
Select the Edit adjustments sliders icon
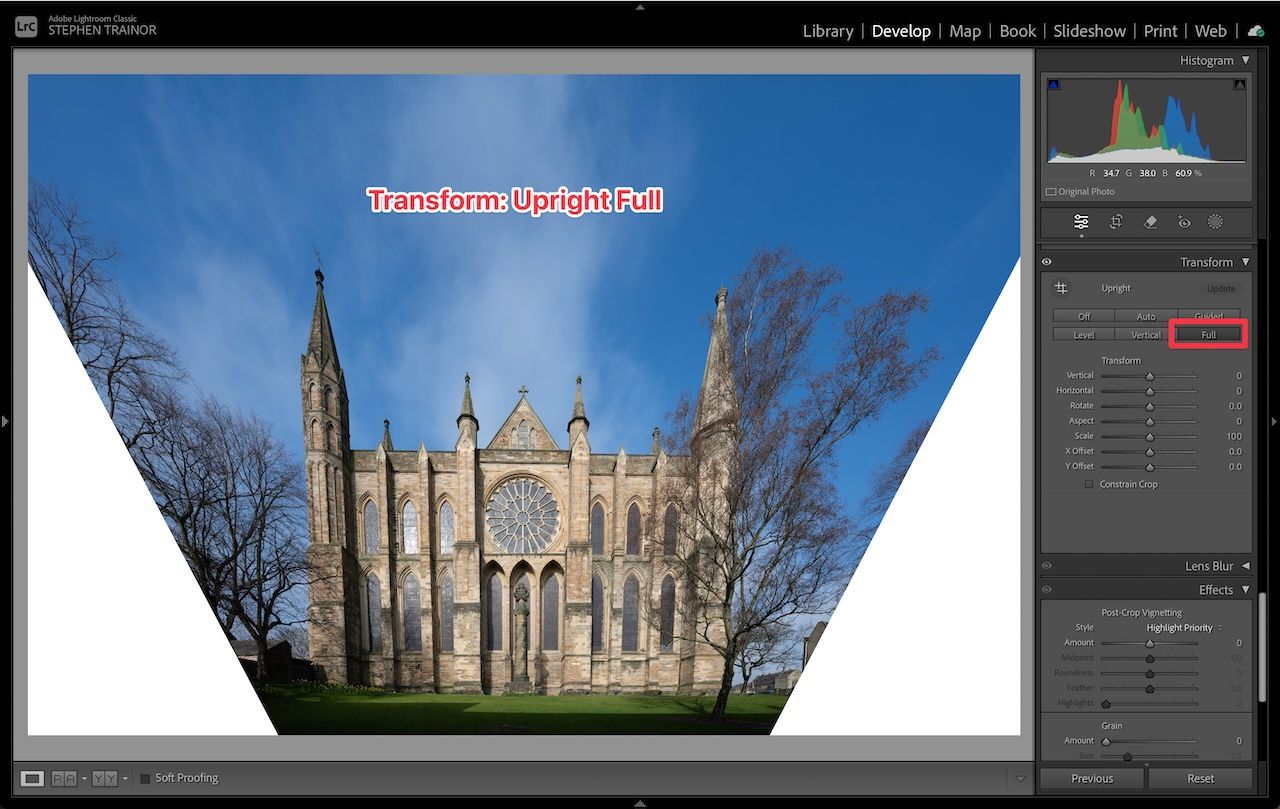[x=1080, y=222]
